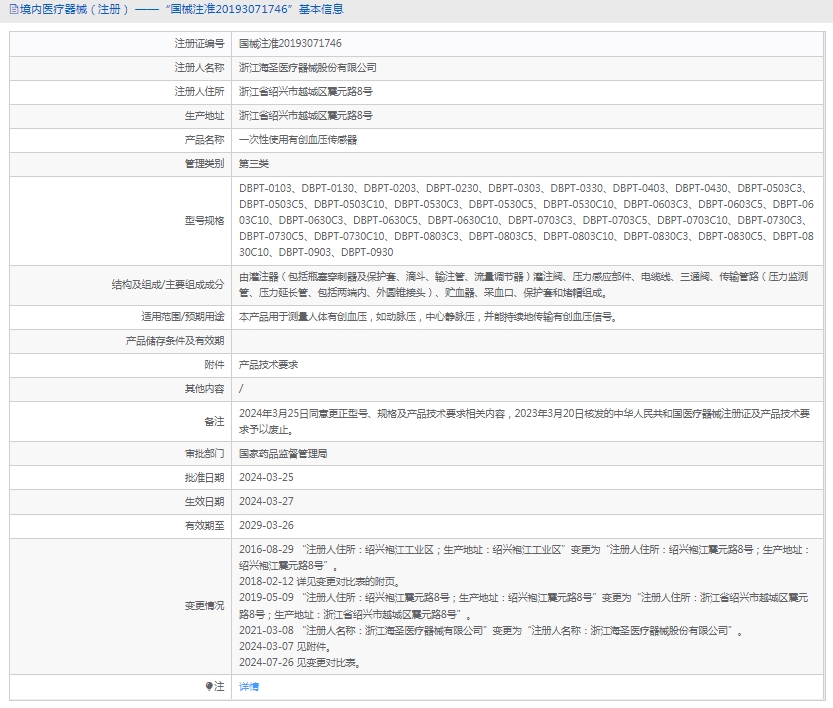Image resolution: width=833 pixels, height=708 pixels.
Task: Click the 适用范围/预期用途 row label
Action: pyautogui.click(x=183, y=317)
